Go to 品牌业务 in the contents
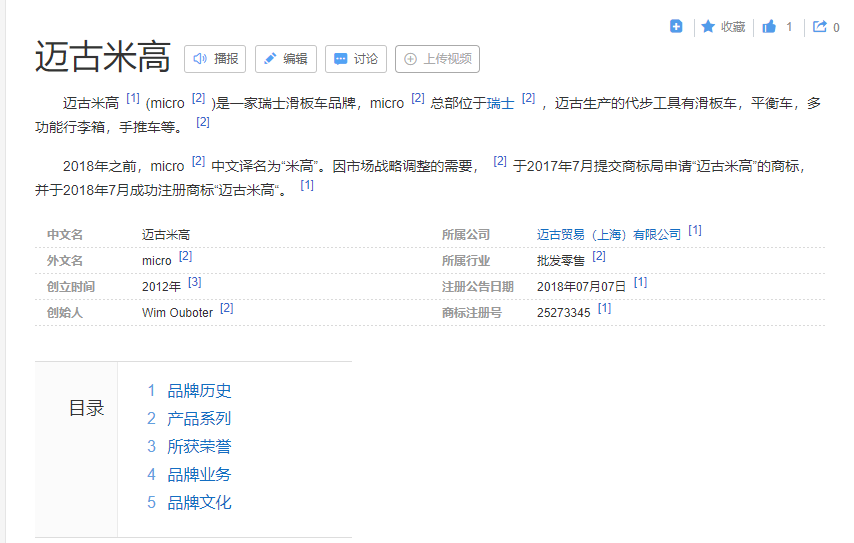 199,474
